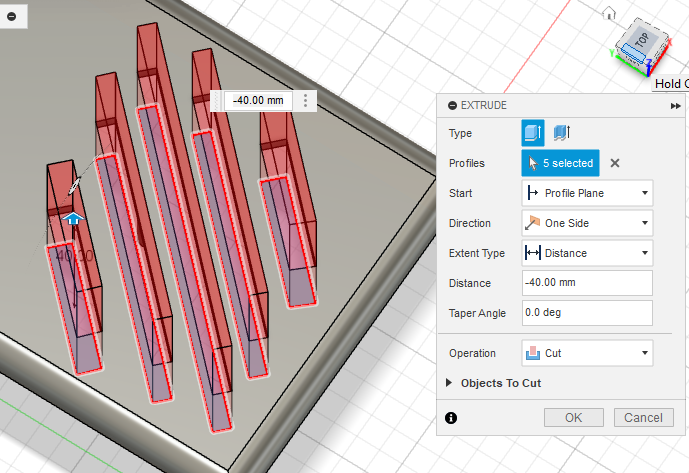Click the 5 selected profiles button
This screenshot has width=689, height=473.
[x=560, y=163]
